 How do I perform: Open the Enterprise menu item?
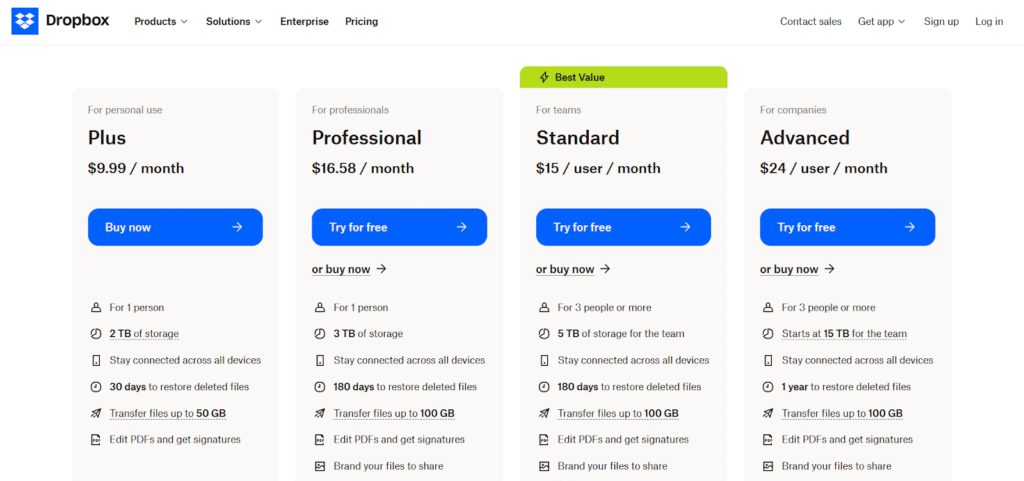pyautogui.click(x=304, y=21)
